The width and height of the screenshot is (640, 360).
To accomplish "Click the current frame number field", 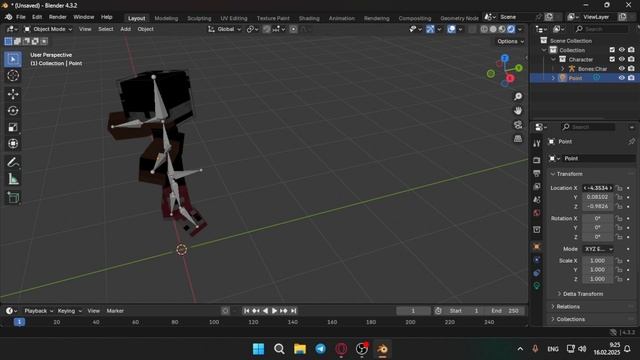I will [413, 311].
